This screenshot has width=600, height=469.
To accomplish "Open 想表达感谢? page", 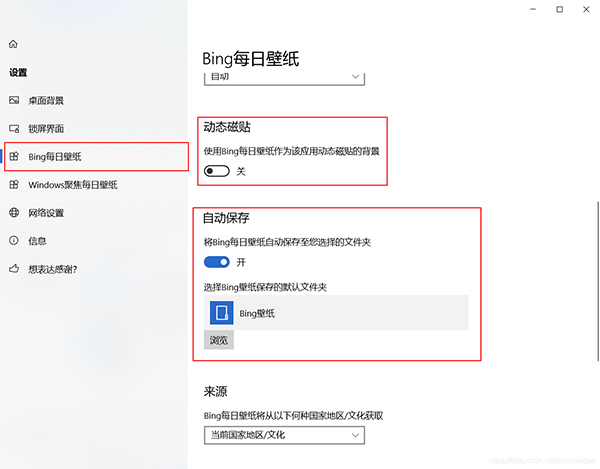I will pos(94,269).
